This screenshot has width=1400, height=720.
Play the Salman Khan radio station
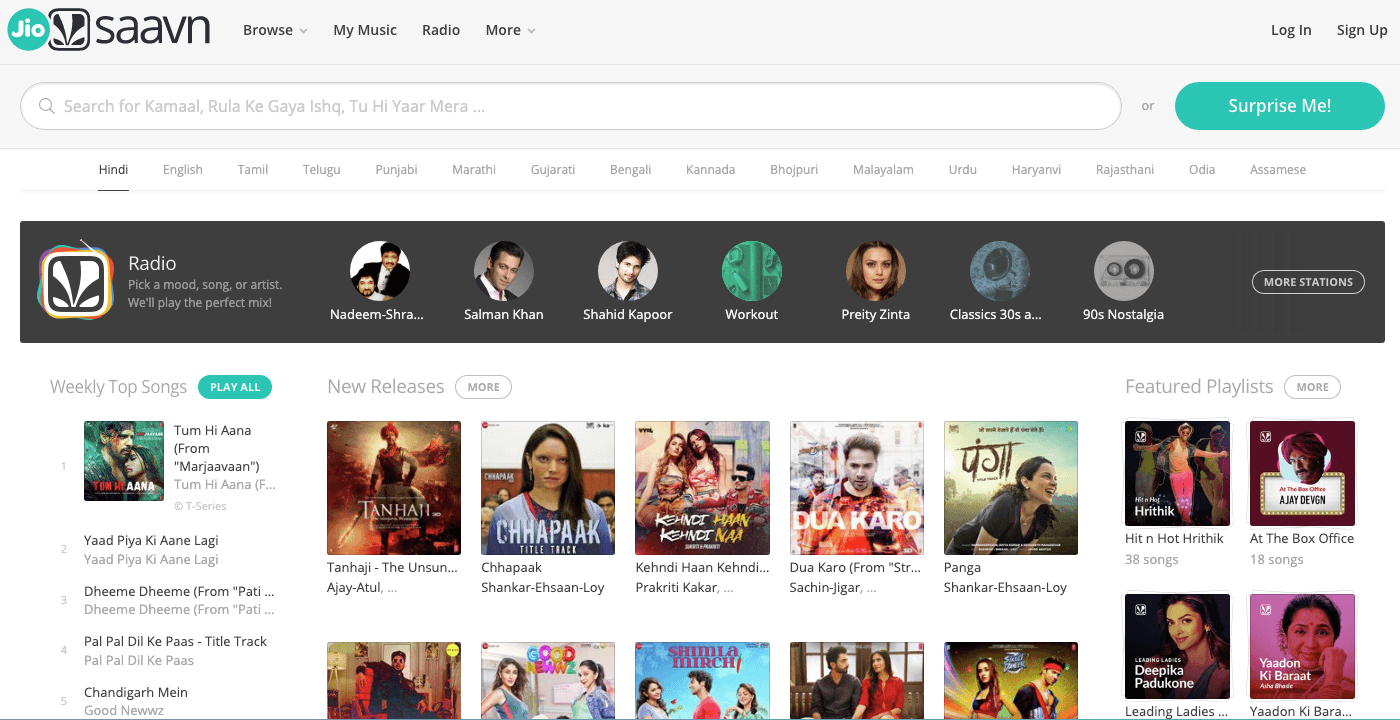503,271
